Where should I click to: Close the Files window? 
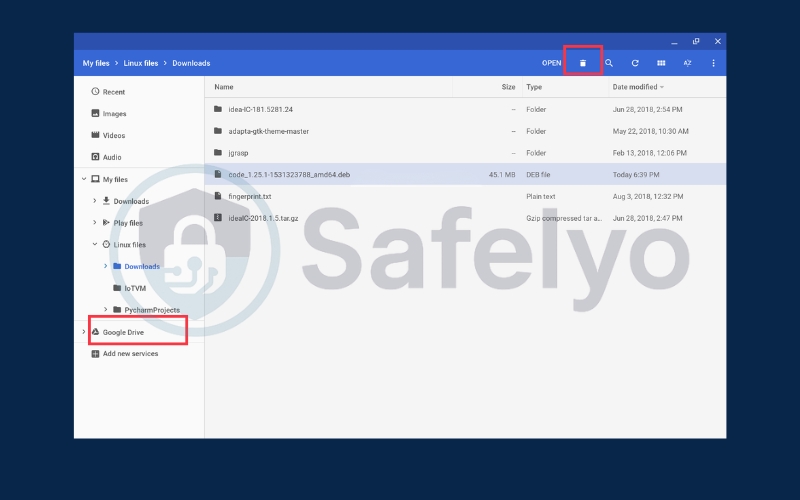[718, 41]
